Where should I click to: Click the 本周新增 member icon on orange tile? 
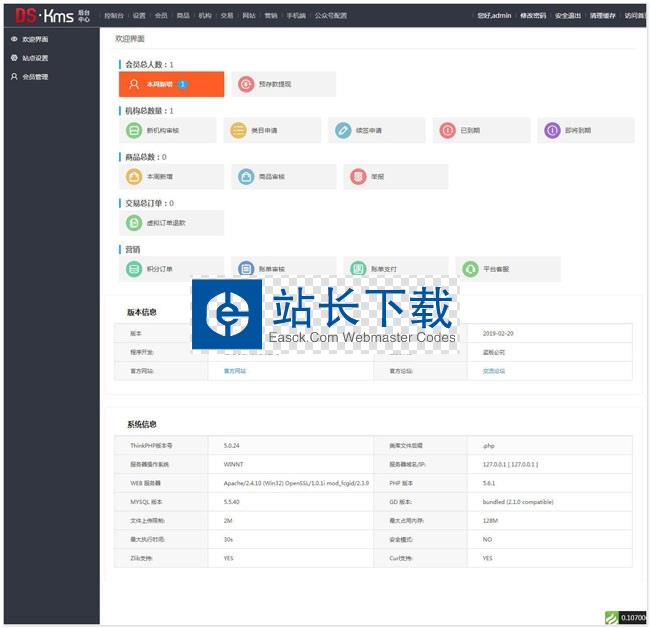[134, 85]
